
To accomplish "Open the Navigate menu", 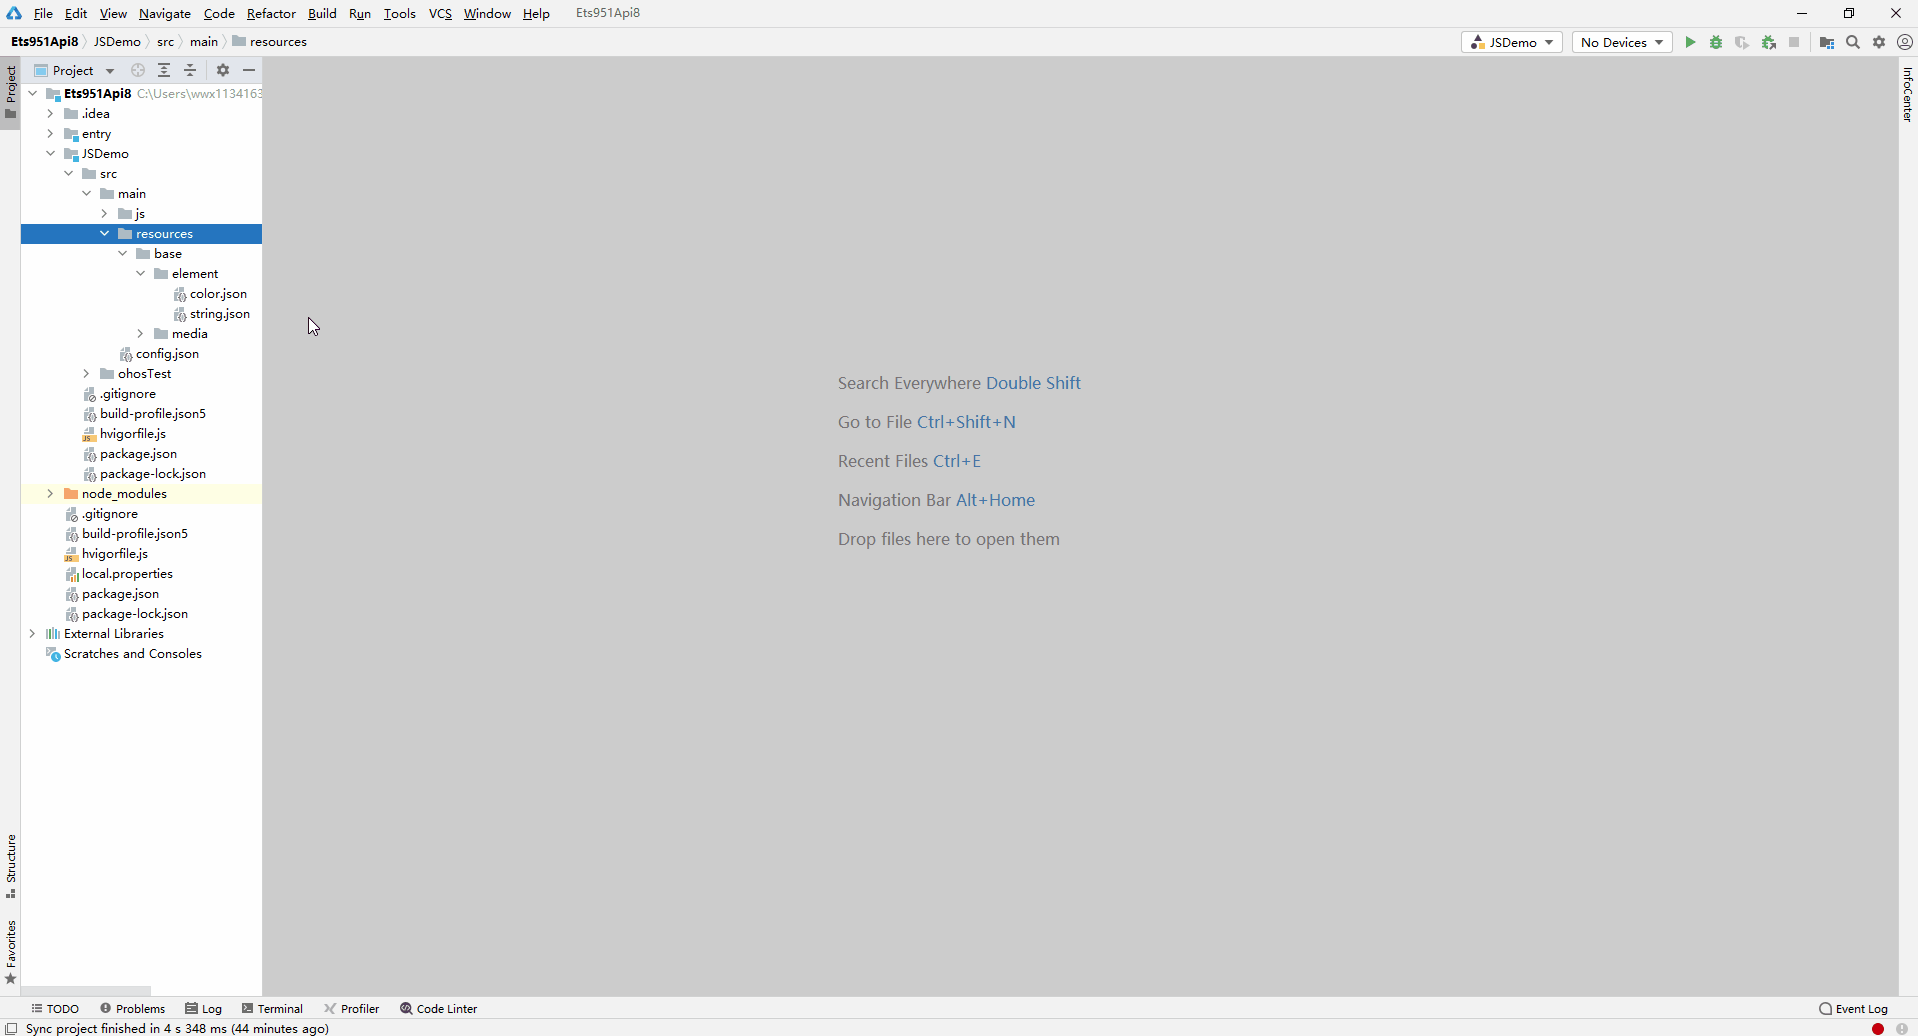I will pos(165,13).
